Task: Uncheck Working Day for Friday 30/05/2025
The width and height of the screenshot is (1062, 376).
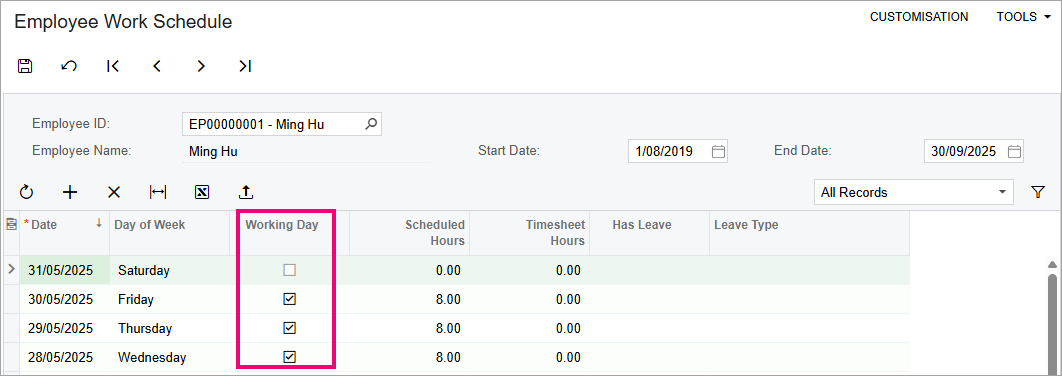Action: click(290, 299)
